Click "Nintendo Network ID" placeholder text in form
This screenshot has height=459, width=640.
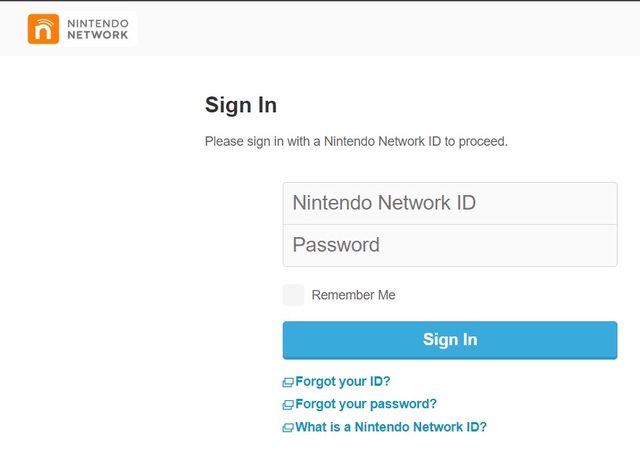pyautogui.click(x=384, y=203)
